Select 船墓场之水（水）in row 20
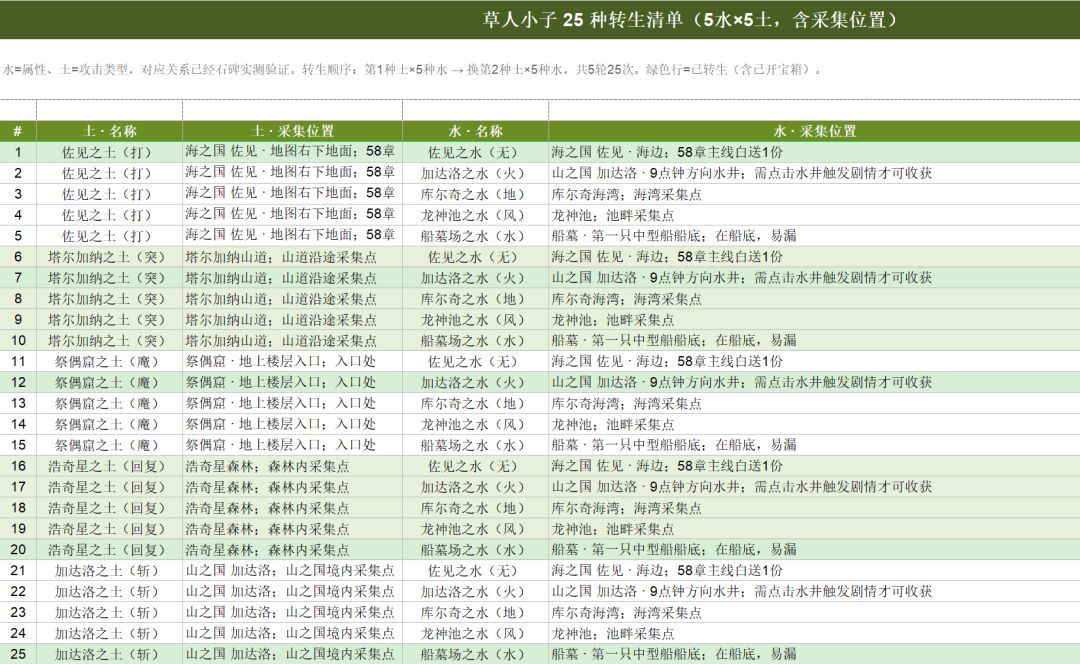The height and width of the screenshot is (664, 1080). point(475,550)
